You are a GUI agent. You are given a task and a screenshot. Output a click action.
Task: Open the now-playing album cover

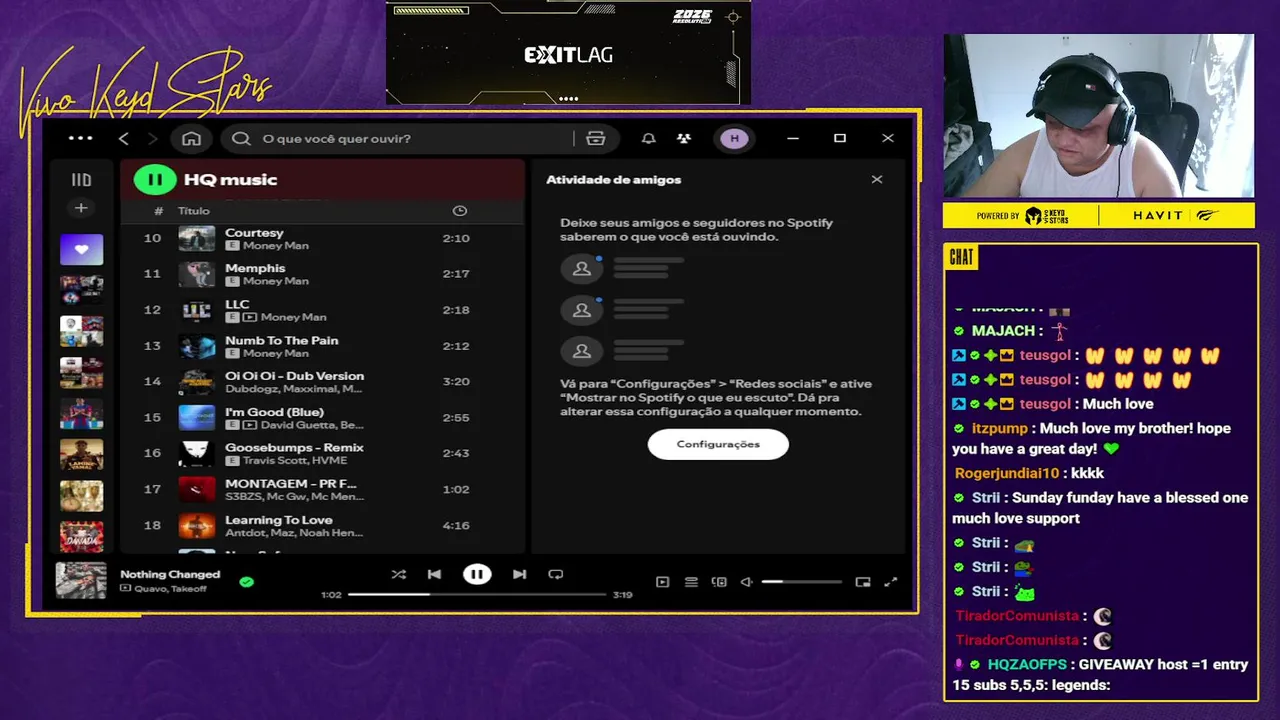pos(81,580)
